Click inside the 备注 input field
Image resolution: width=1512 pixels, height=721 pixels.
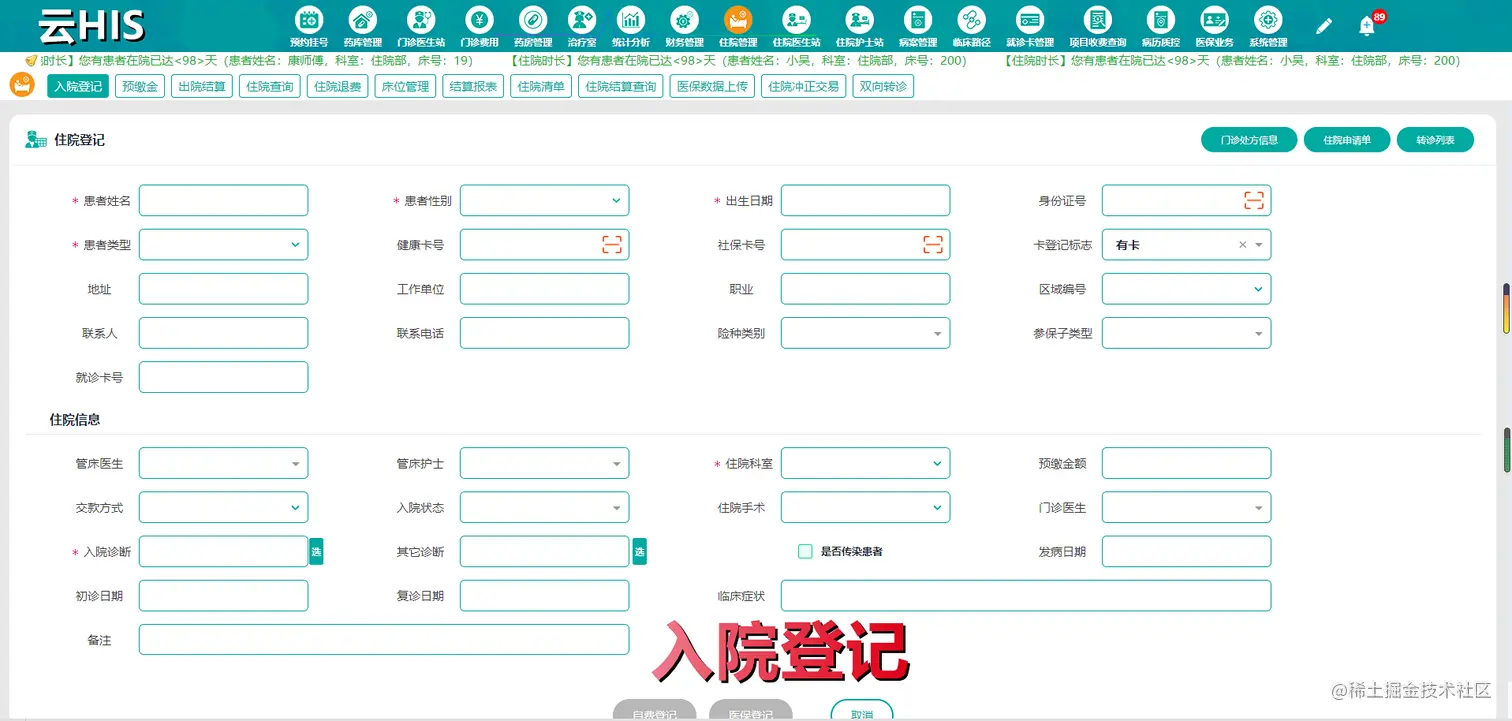pyautogui.click(x=384, y=639)
